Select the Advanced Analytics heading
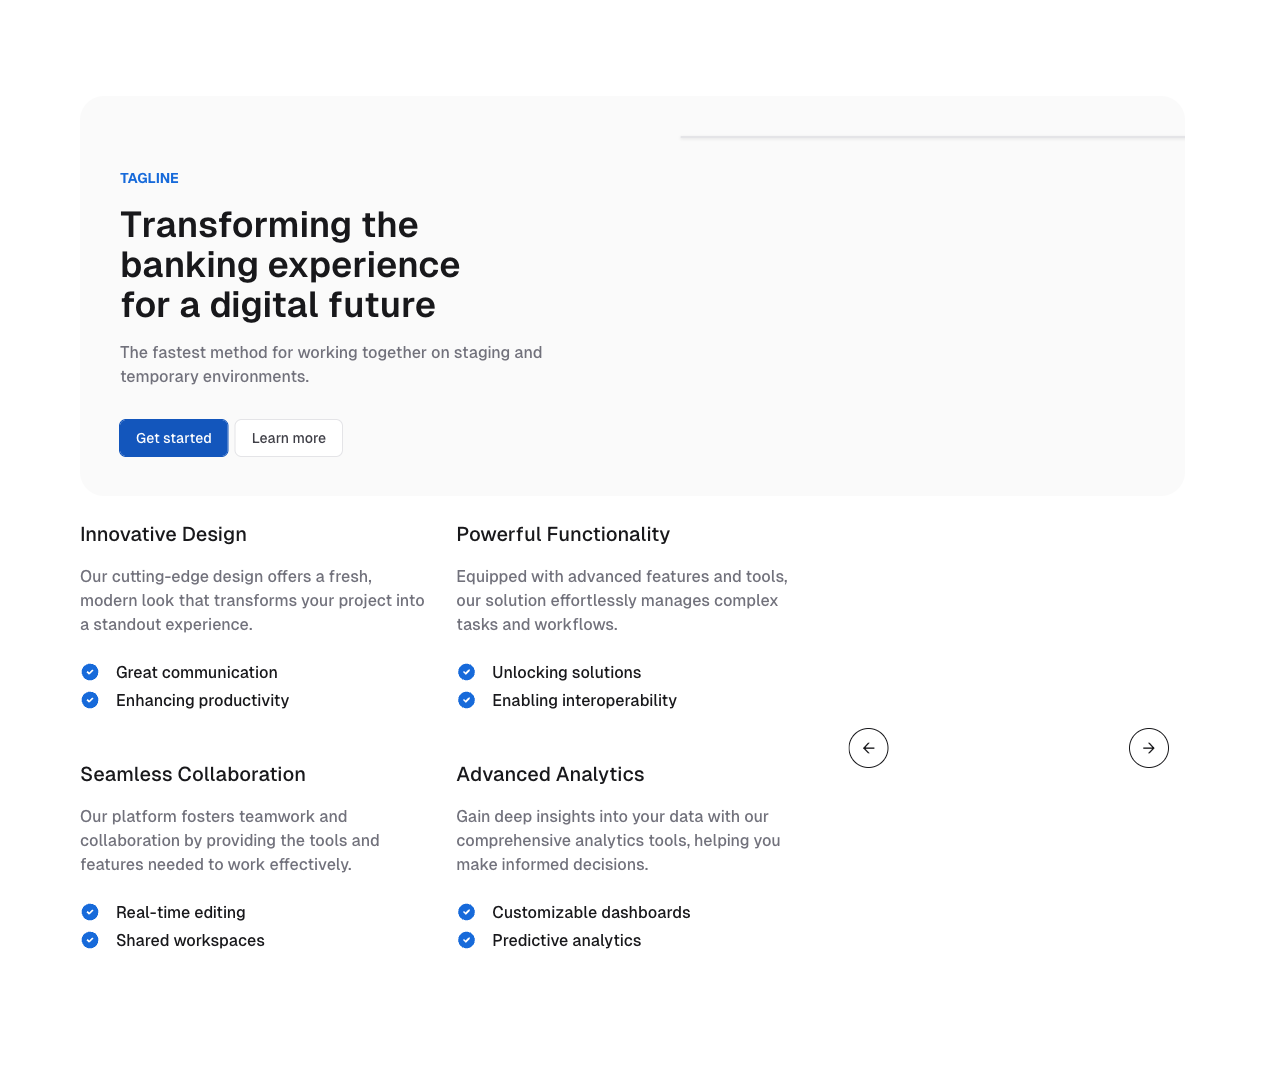 [x=550, y=774]
